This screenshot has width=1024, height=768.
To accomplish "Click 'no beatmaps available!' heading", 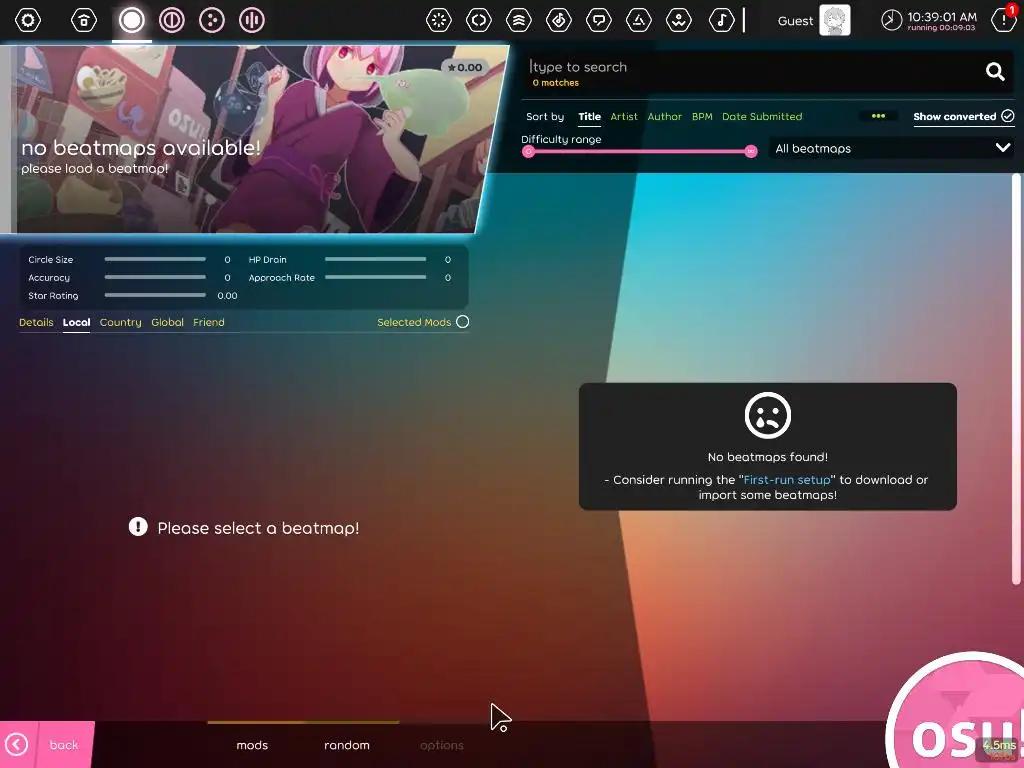I will 141,148.
